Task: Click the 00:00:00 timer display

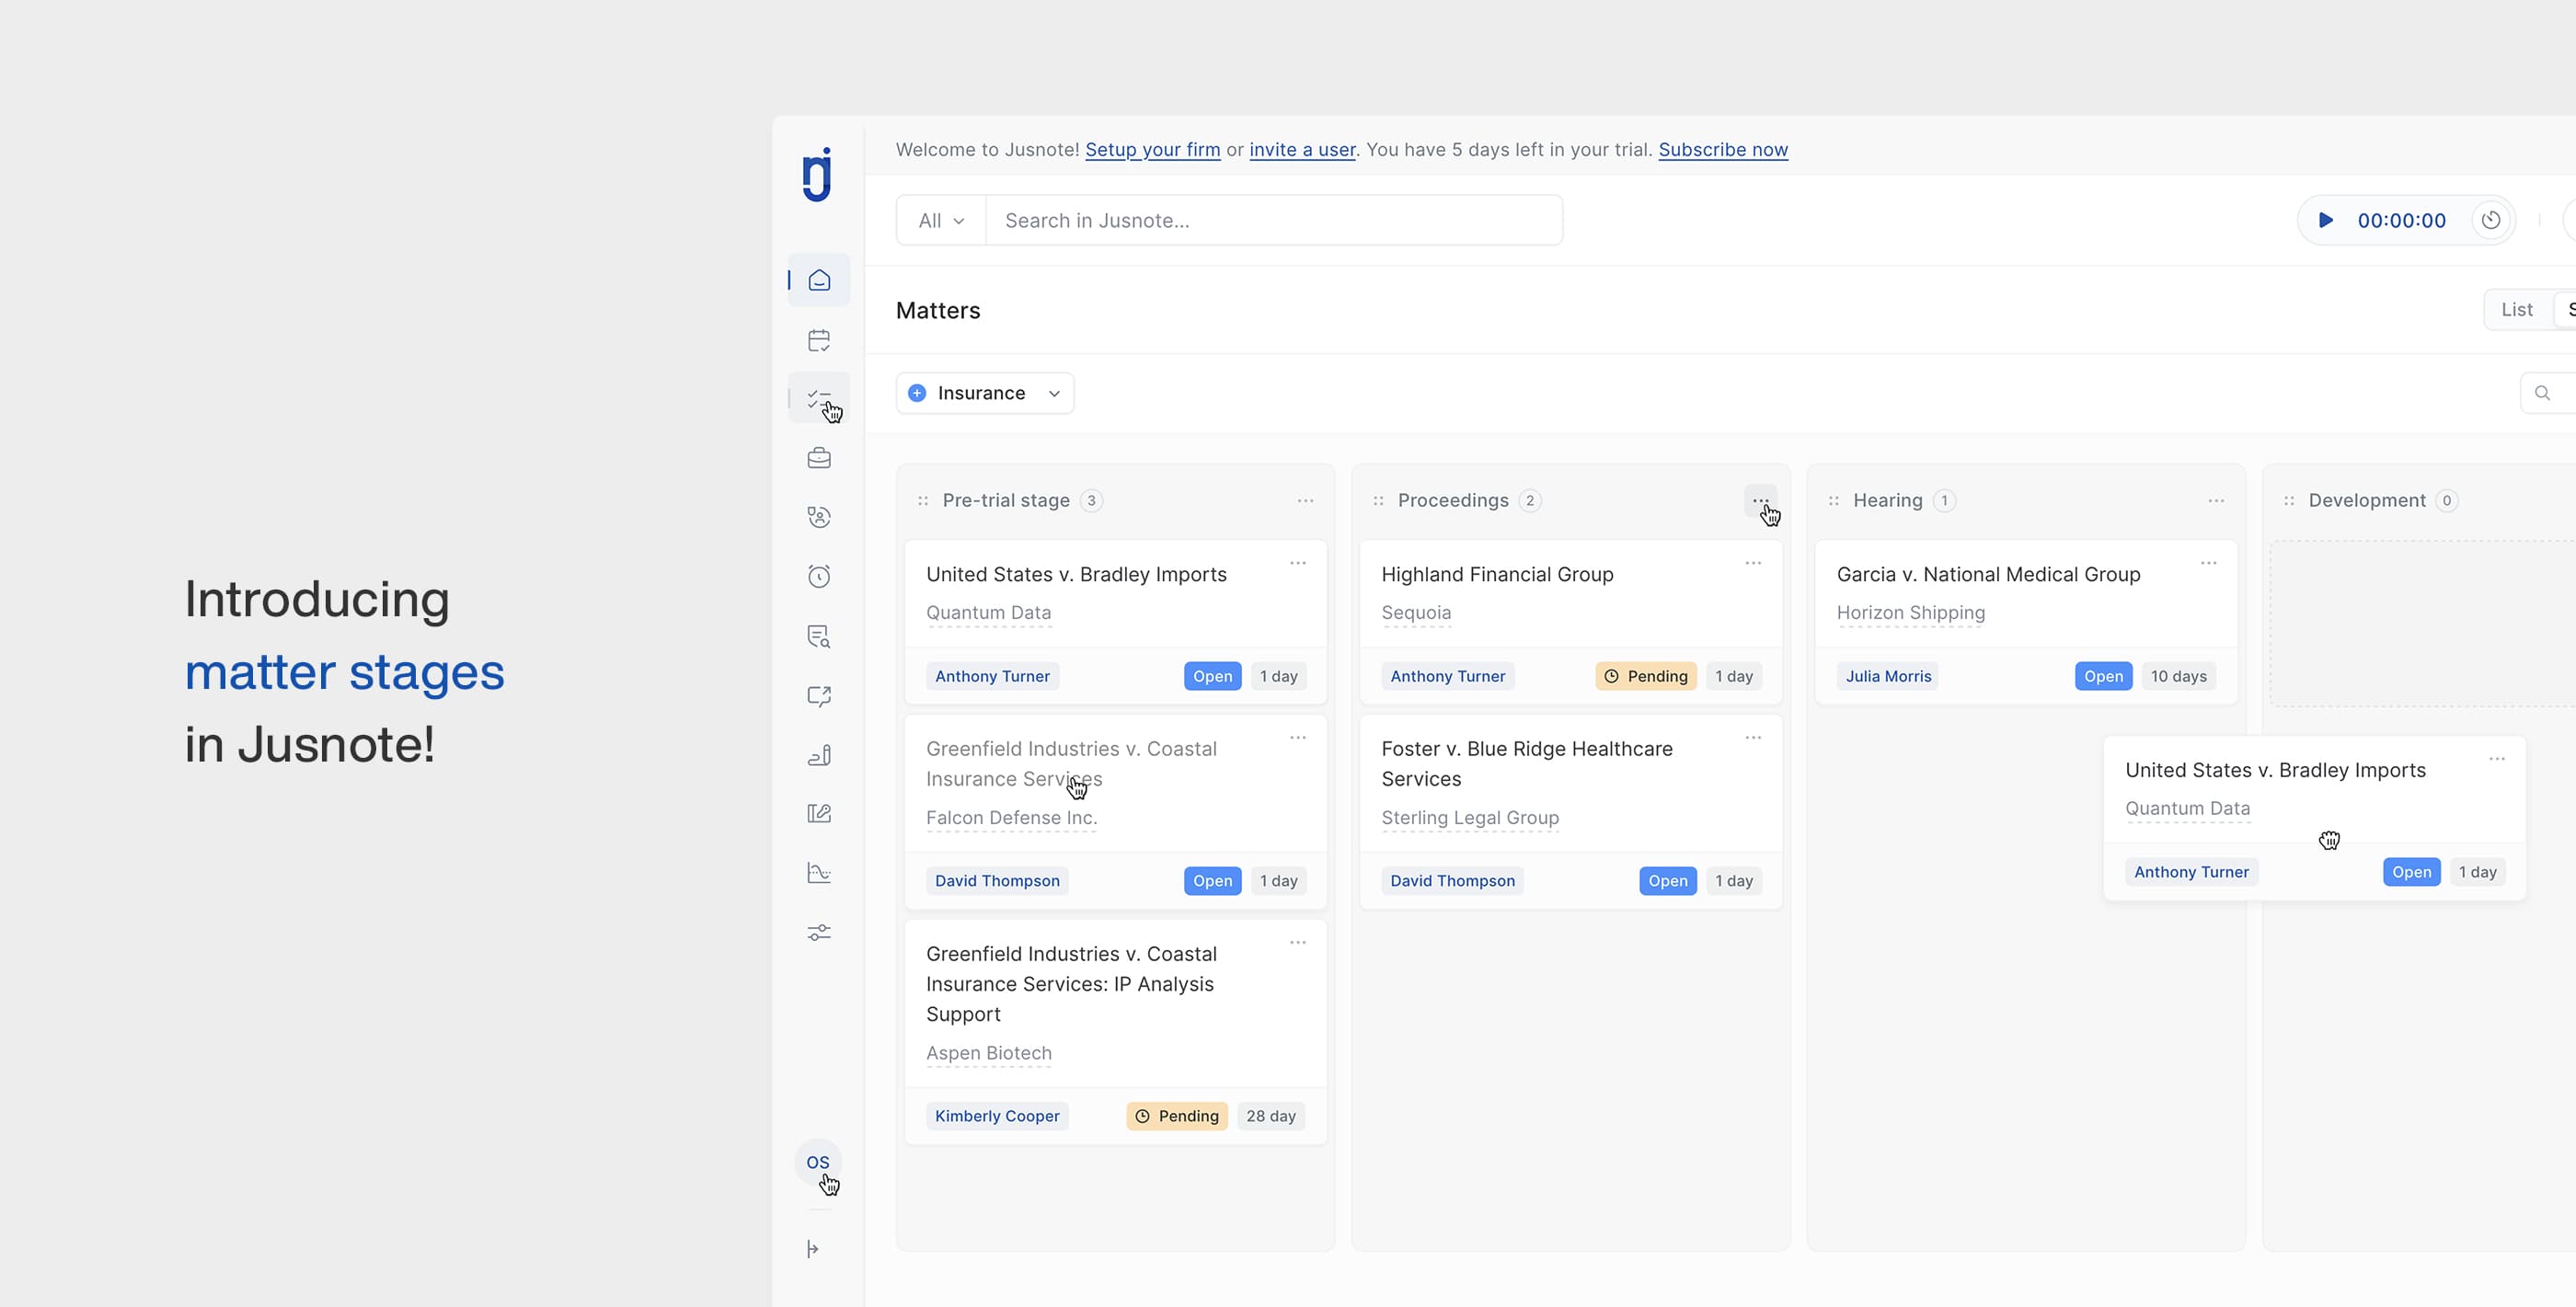Action: point(2401,220)
